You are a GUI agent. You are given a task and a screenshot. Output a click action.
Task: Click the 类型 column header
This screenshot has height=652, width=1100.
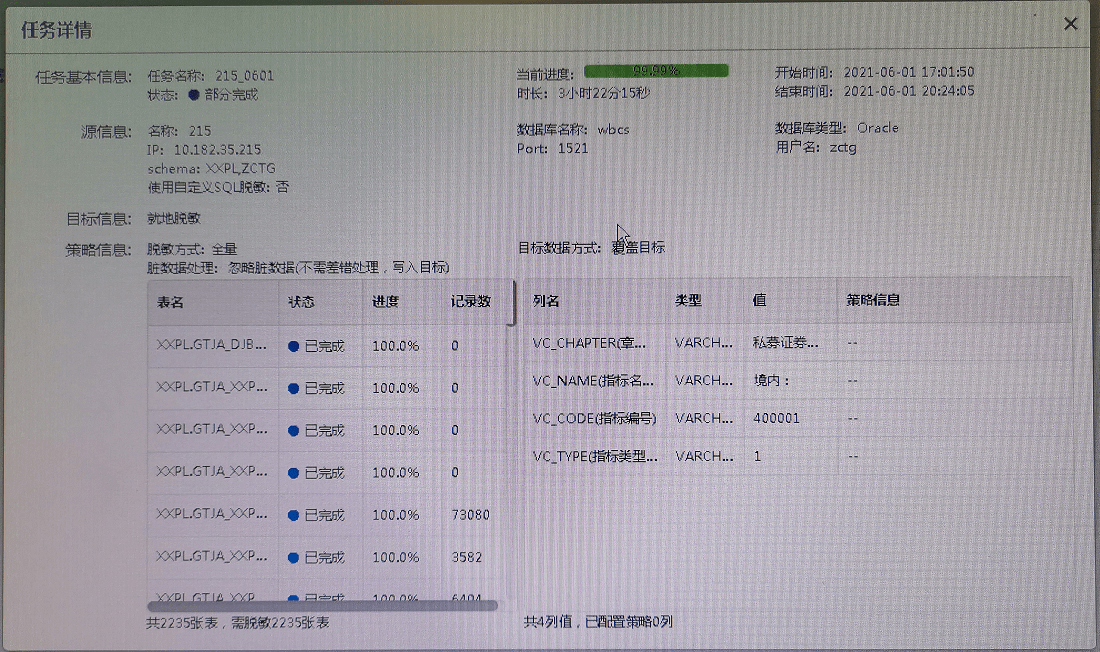pyautogui.click(x=688, y=300)
